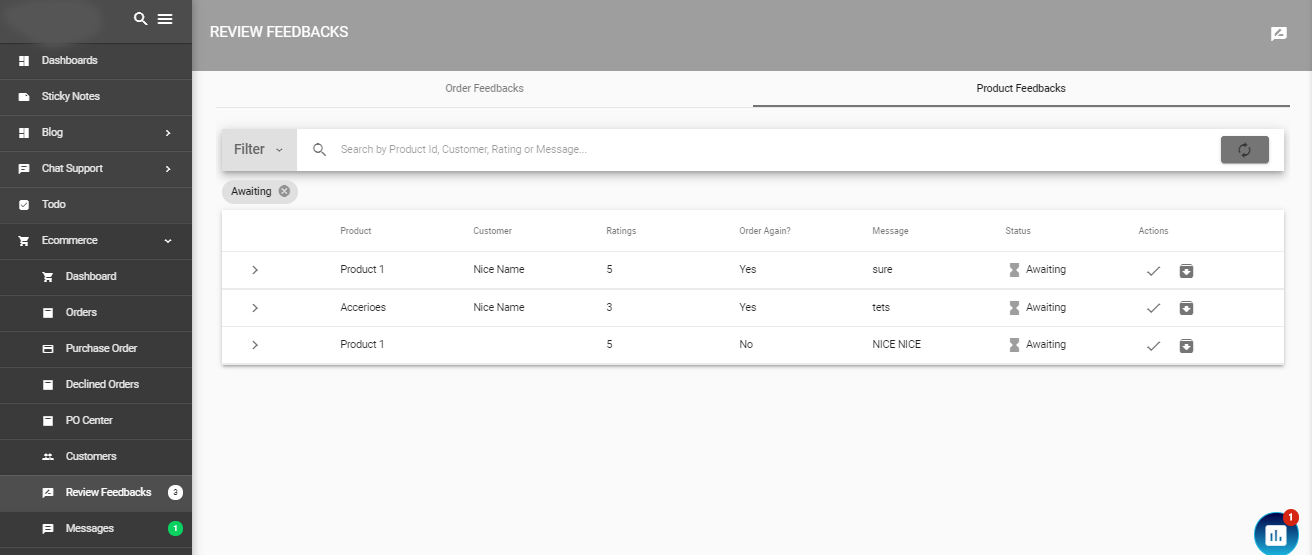Viewport: 1312px width, 555px height.
Task: Approve the Accerioes feedback with checkmark
Action: pos(1153,308)
